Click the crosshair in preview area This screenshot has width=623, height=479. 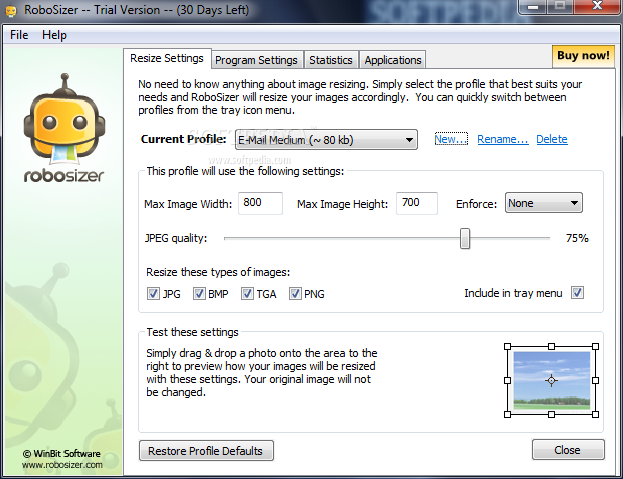point(551,380)
